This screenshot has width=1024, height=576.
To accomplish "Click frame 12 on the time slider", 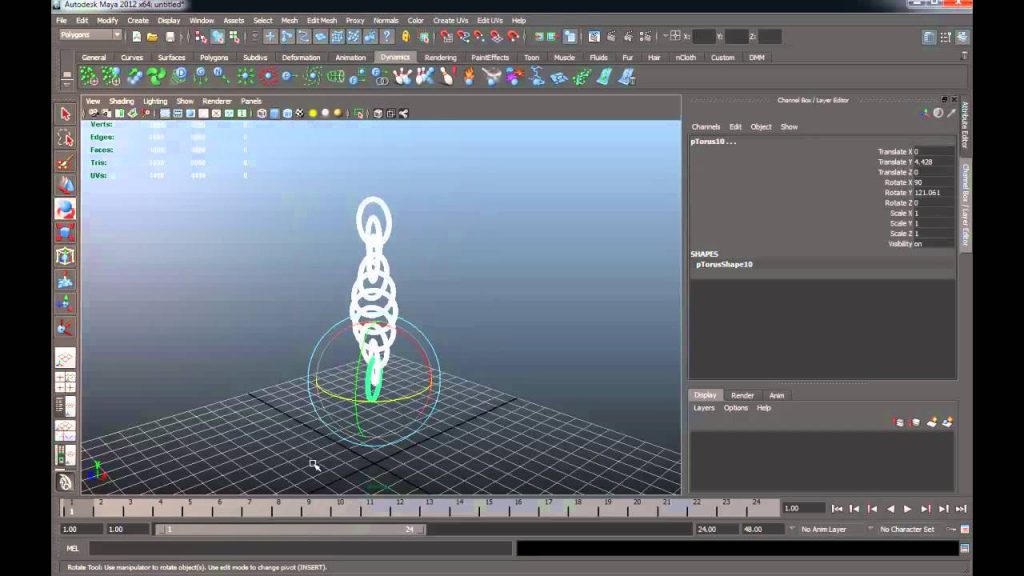I will click(399, 507).
